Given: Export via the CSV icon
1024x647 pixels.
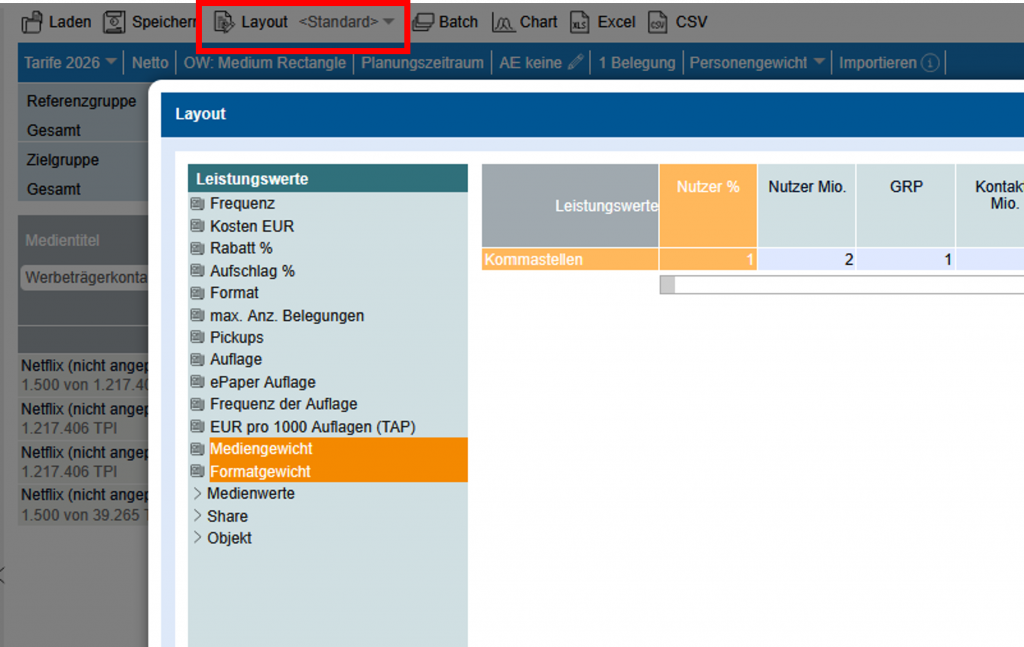Looking at the screenshot, I should (x=658, y=21).
